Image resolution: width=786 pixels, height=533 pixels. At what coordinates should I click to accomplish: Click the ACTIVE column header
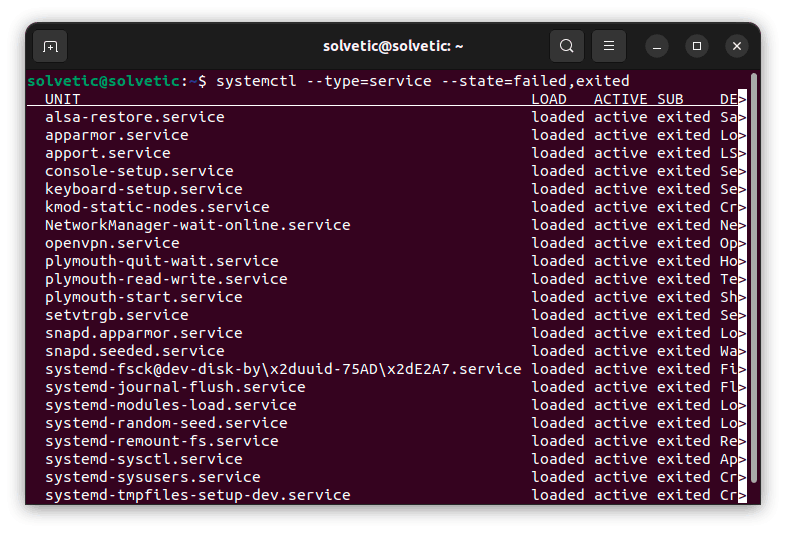(620, 99)
